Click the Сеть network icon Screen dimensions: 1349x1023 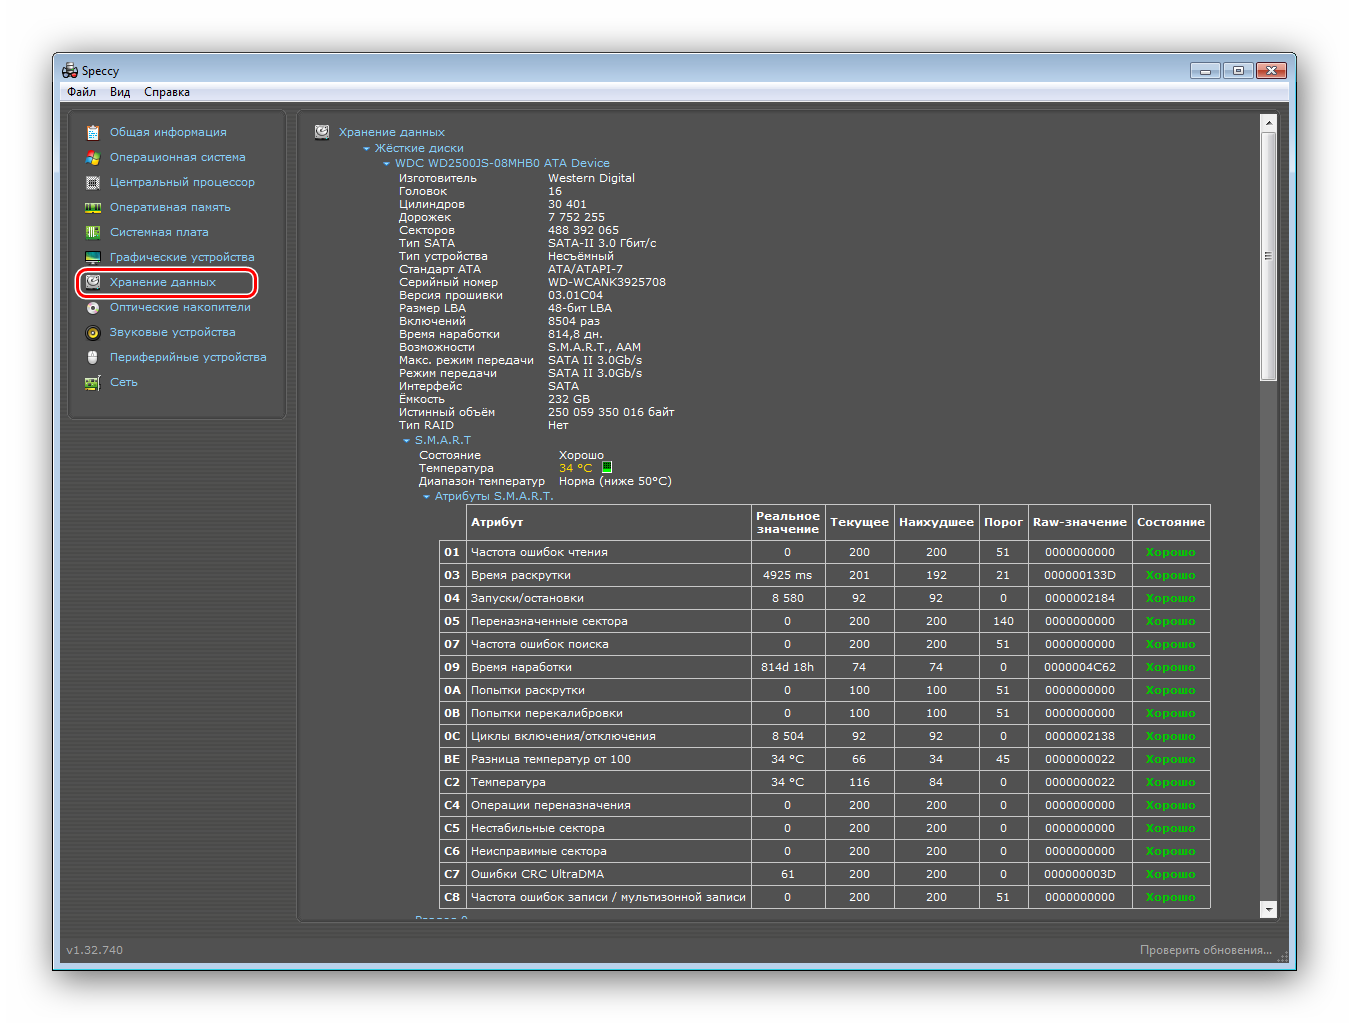(93, 382)
